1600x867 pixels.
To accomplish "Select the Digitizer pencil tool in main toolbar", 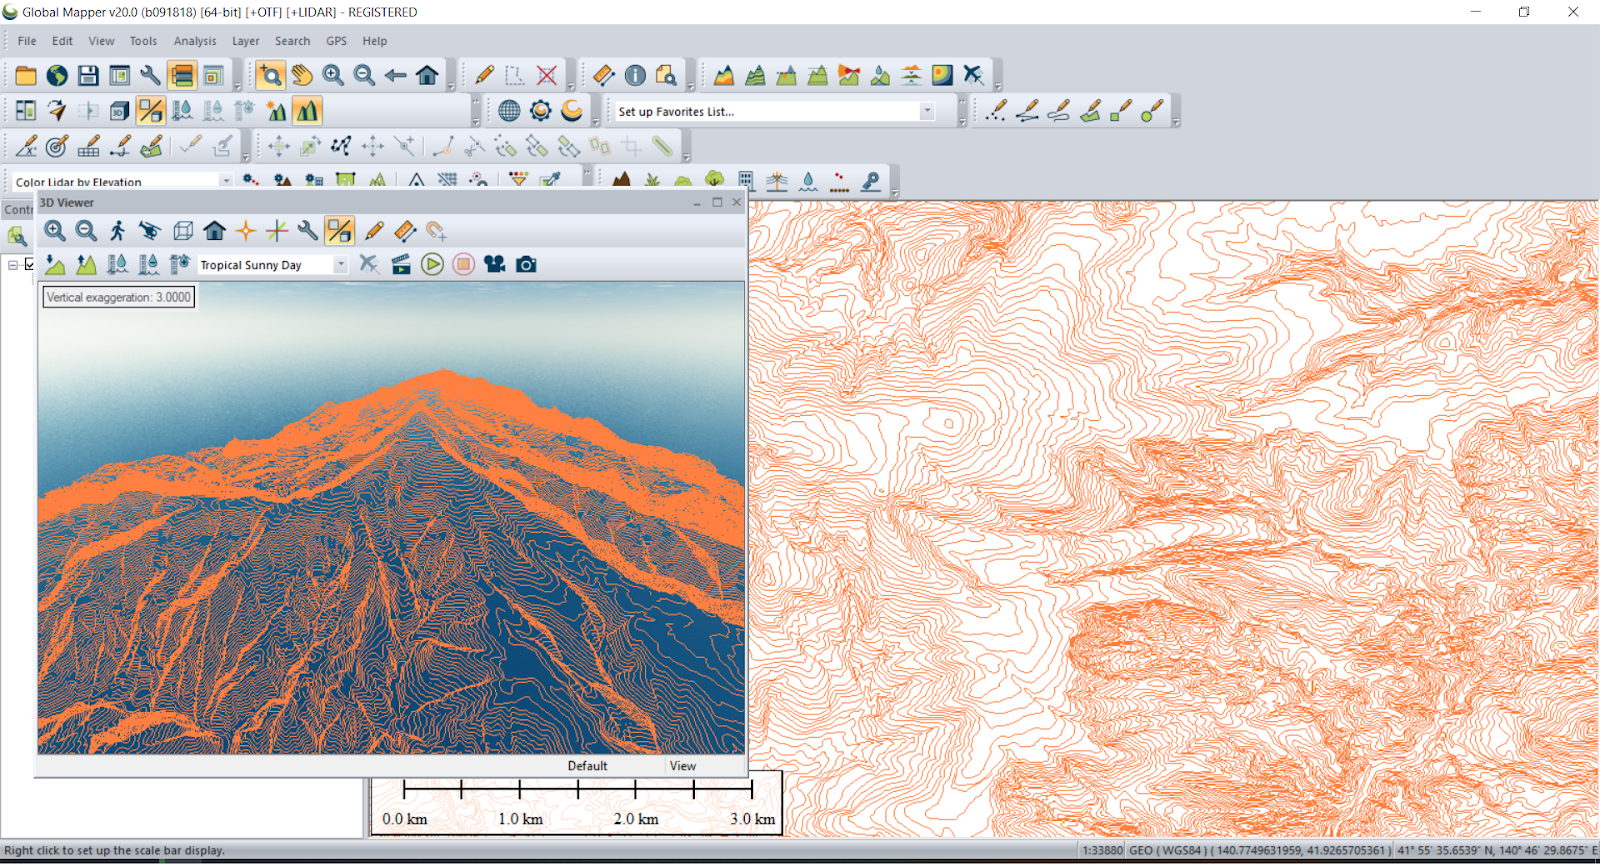I will [484, 75].
